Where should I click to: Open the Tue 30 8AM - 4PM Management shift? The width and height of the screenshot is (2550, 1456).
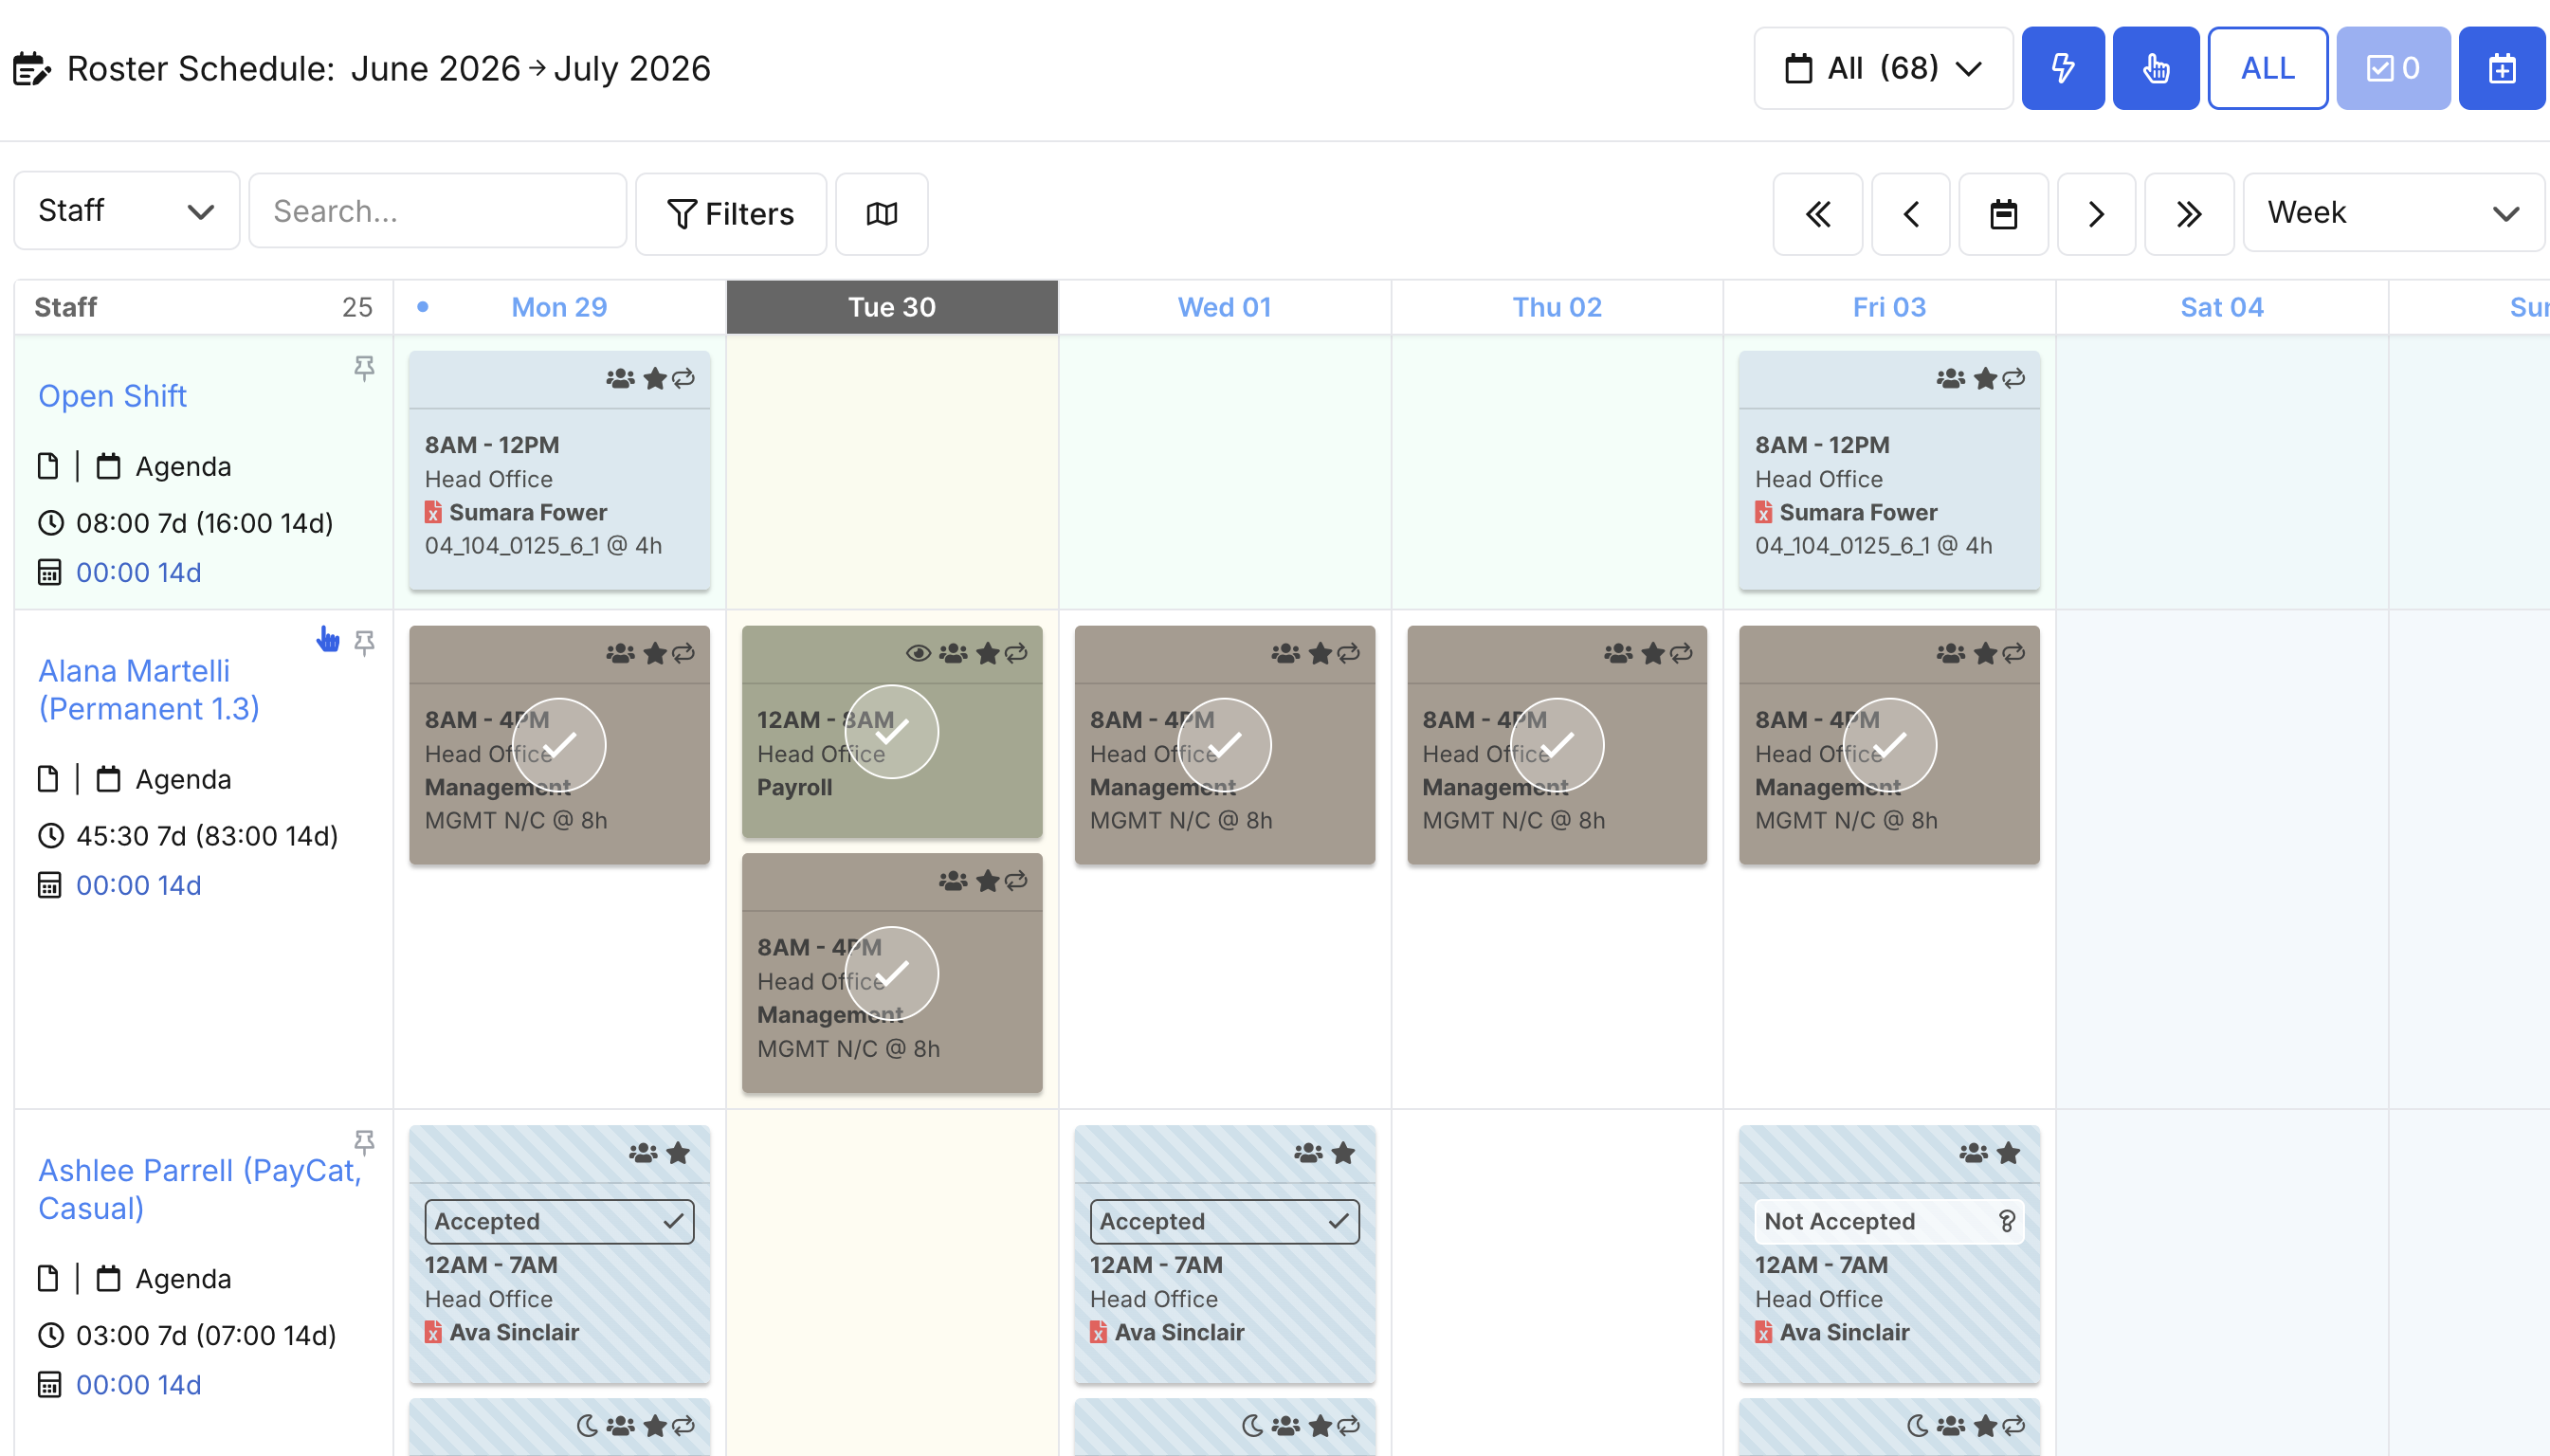(x=892, y=972)
